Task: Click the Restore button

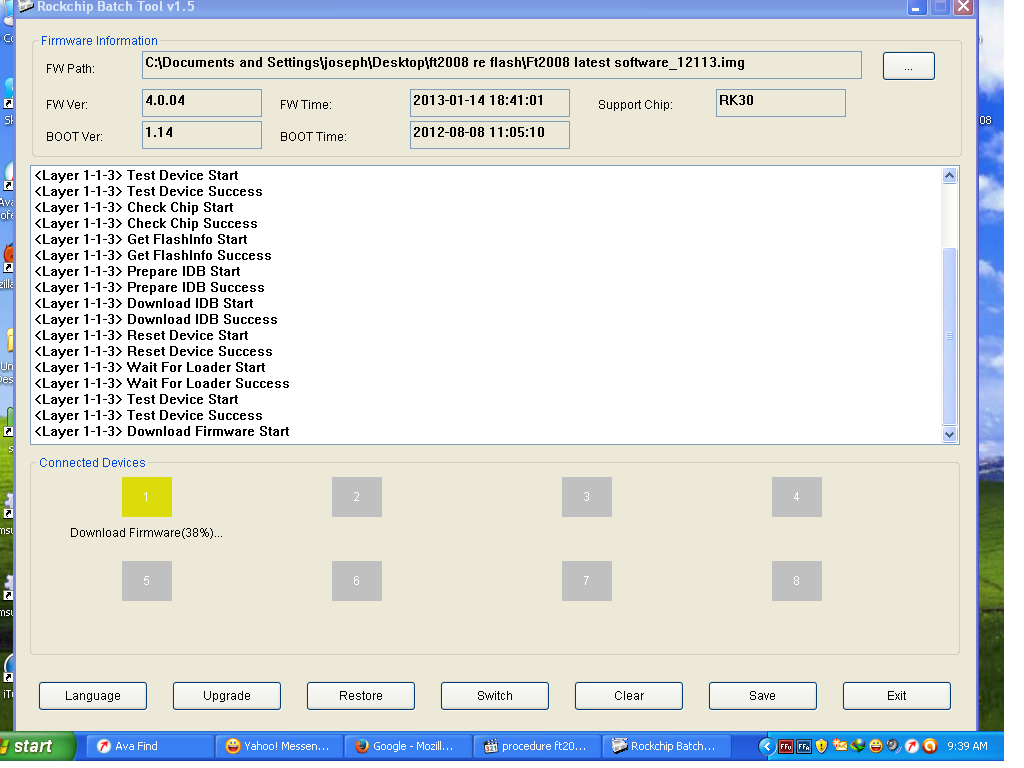Action: pos(360,696)
